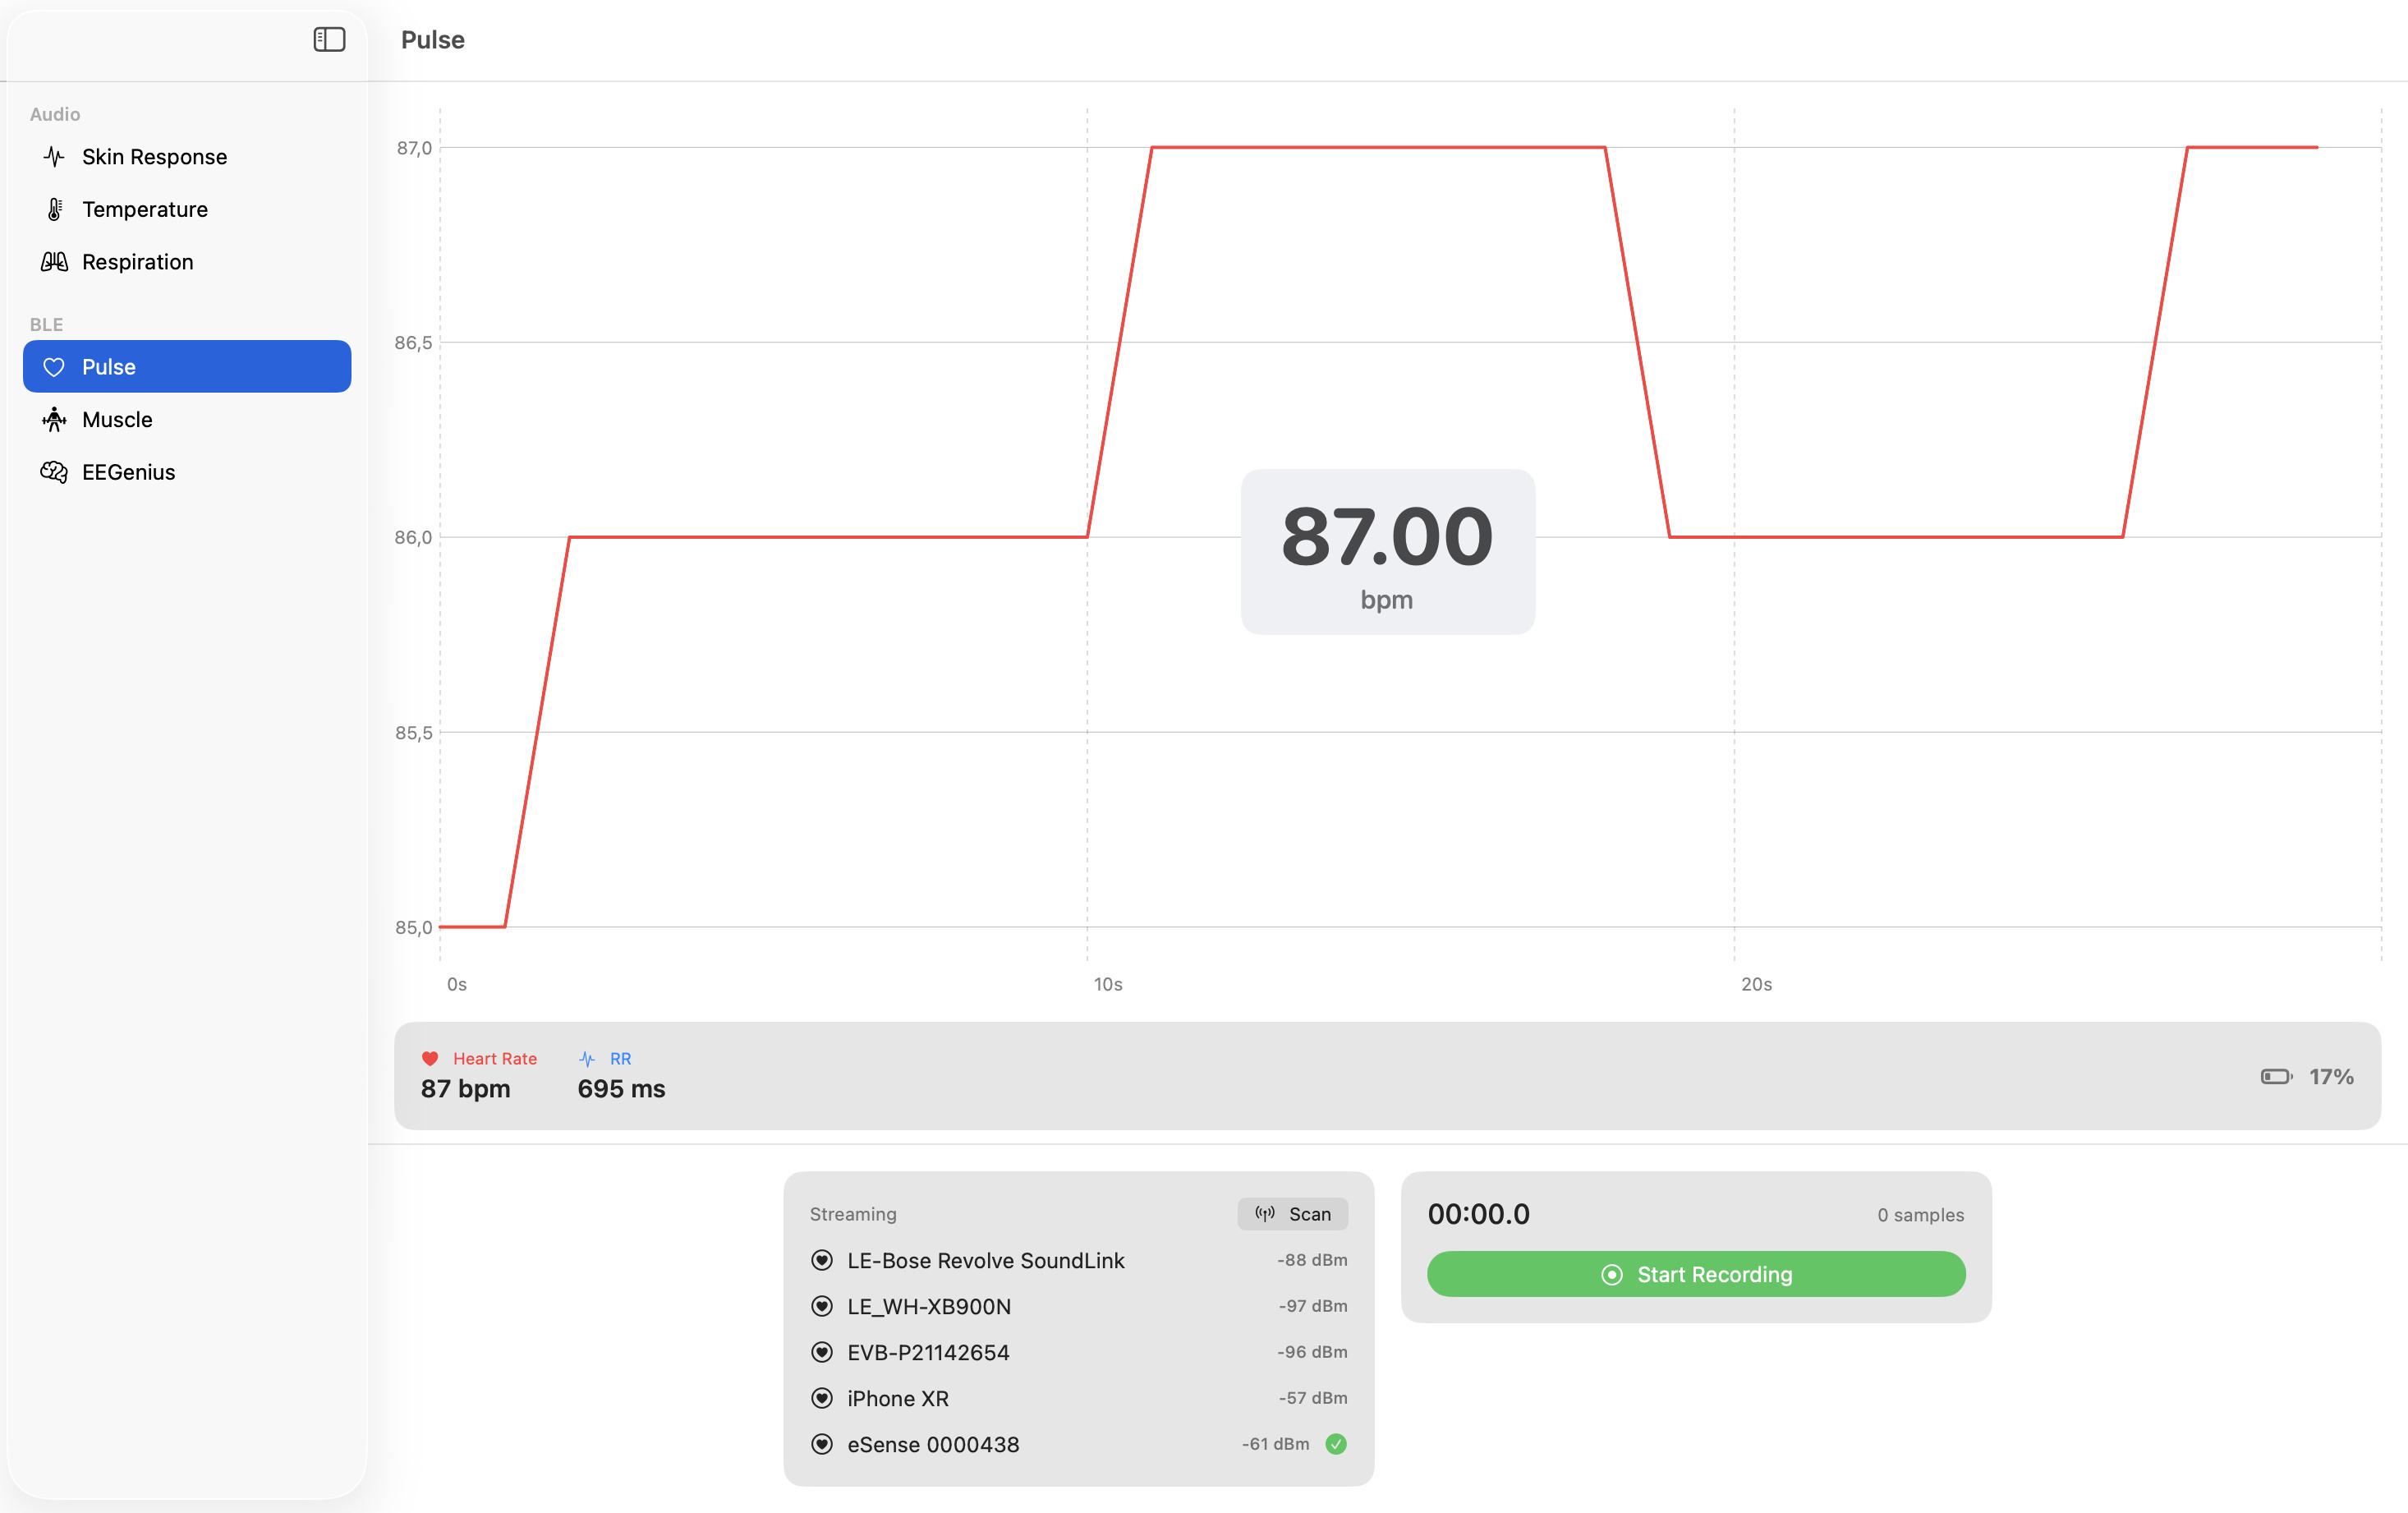This screenshot has width=2408, height=1513.
Task: Select the eSense 0000438 device
Action: (1079, 1444)
